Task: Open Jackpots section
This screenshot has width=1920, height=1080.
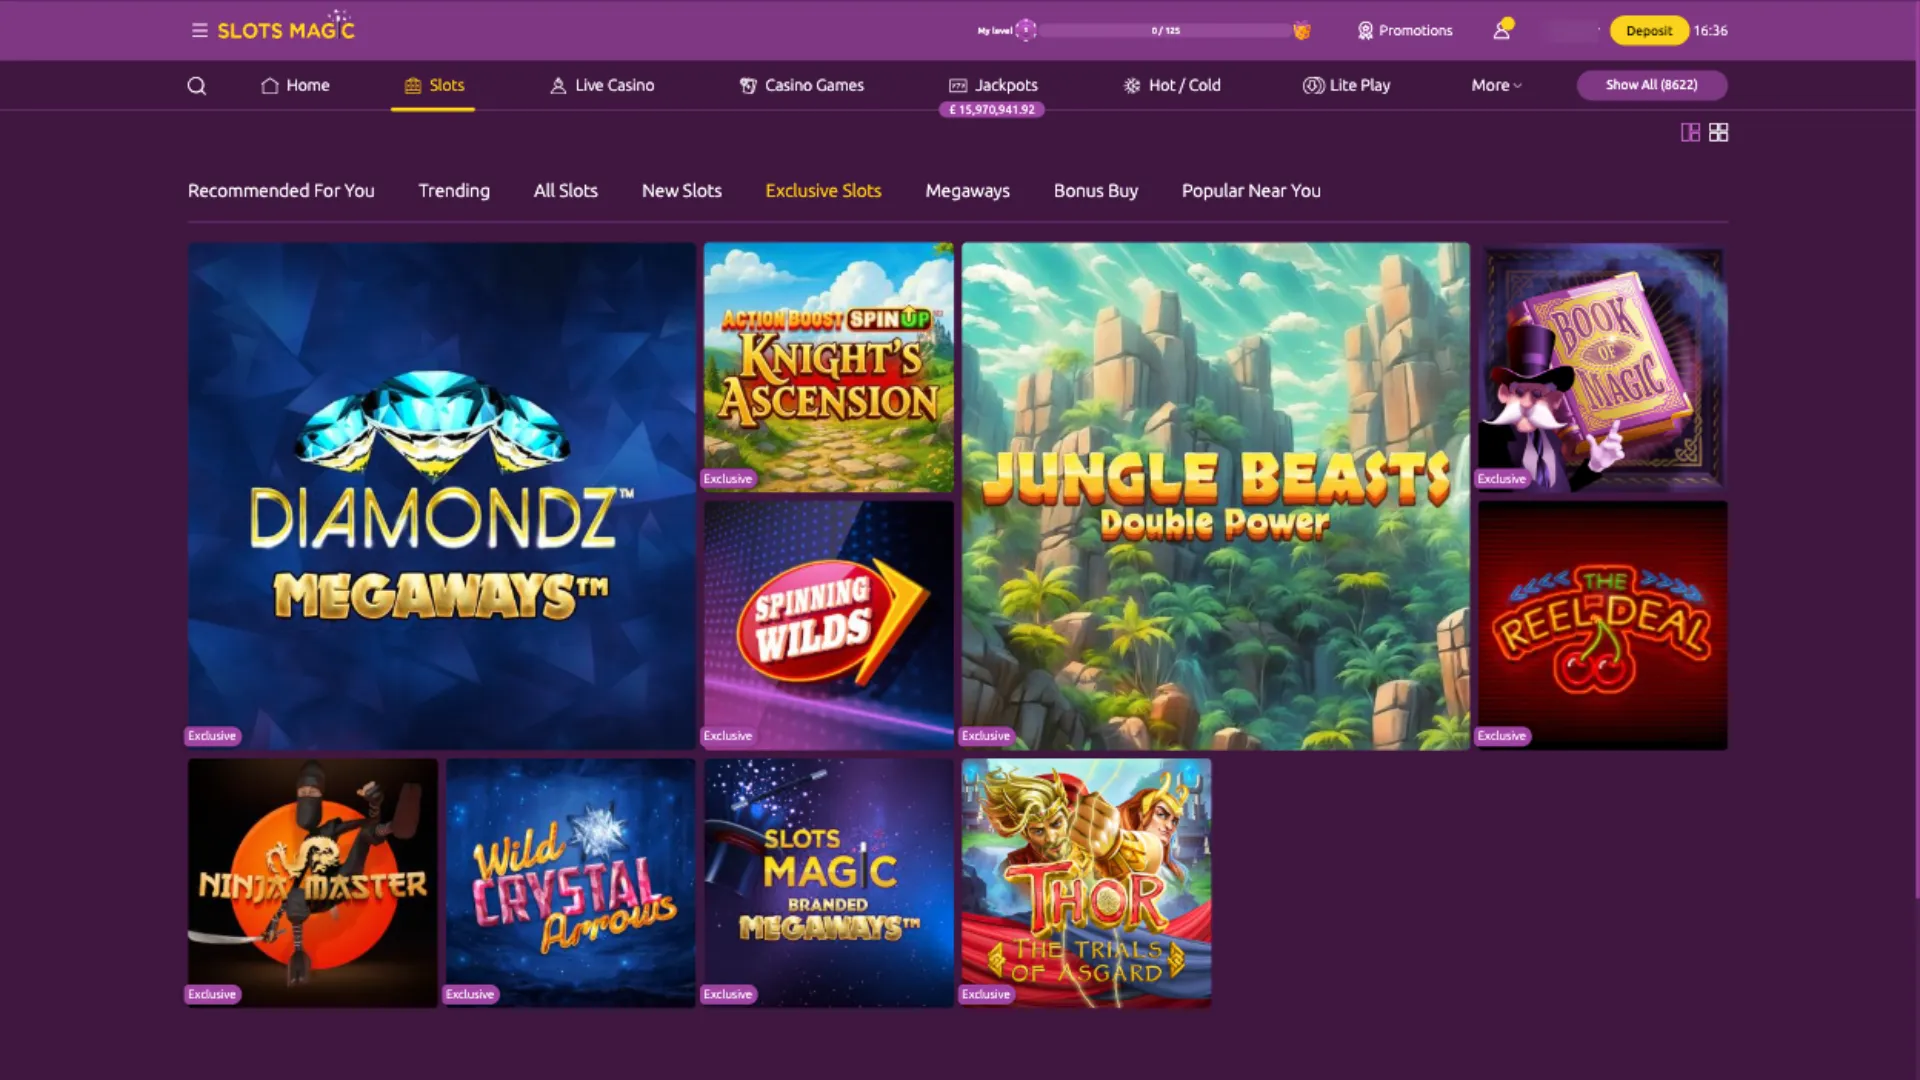Action: click(993, 85)
